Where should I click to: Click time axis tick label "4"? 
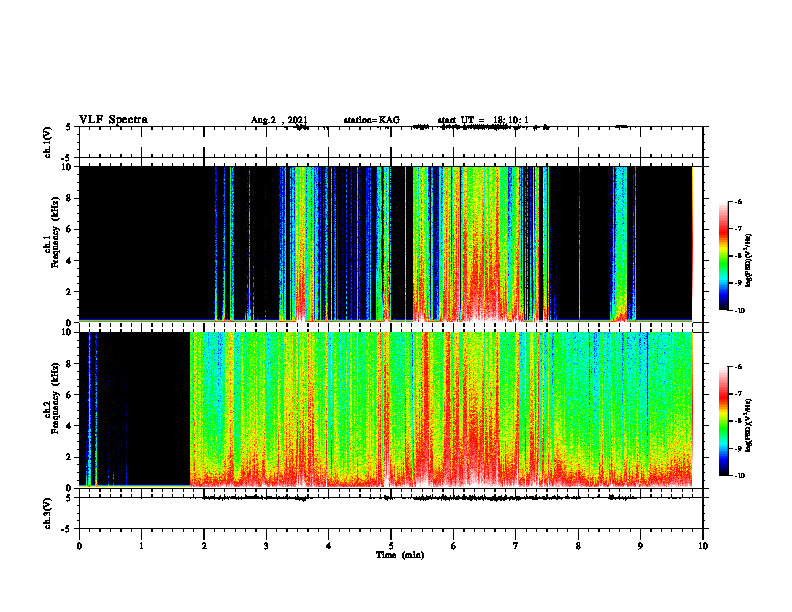click(x=329, y=546)
